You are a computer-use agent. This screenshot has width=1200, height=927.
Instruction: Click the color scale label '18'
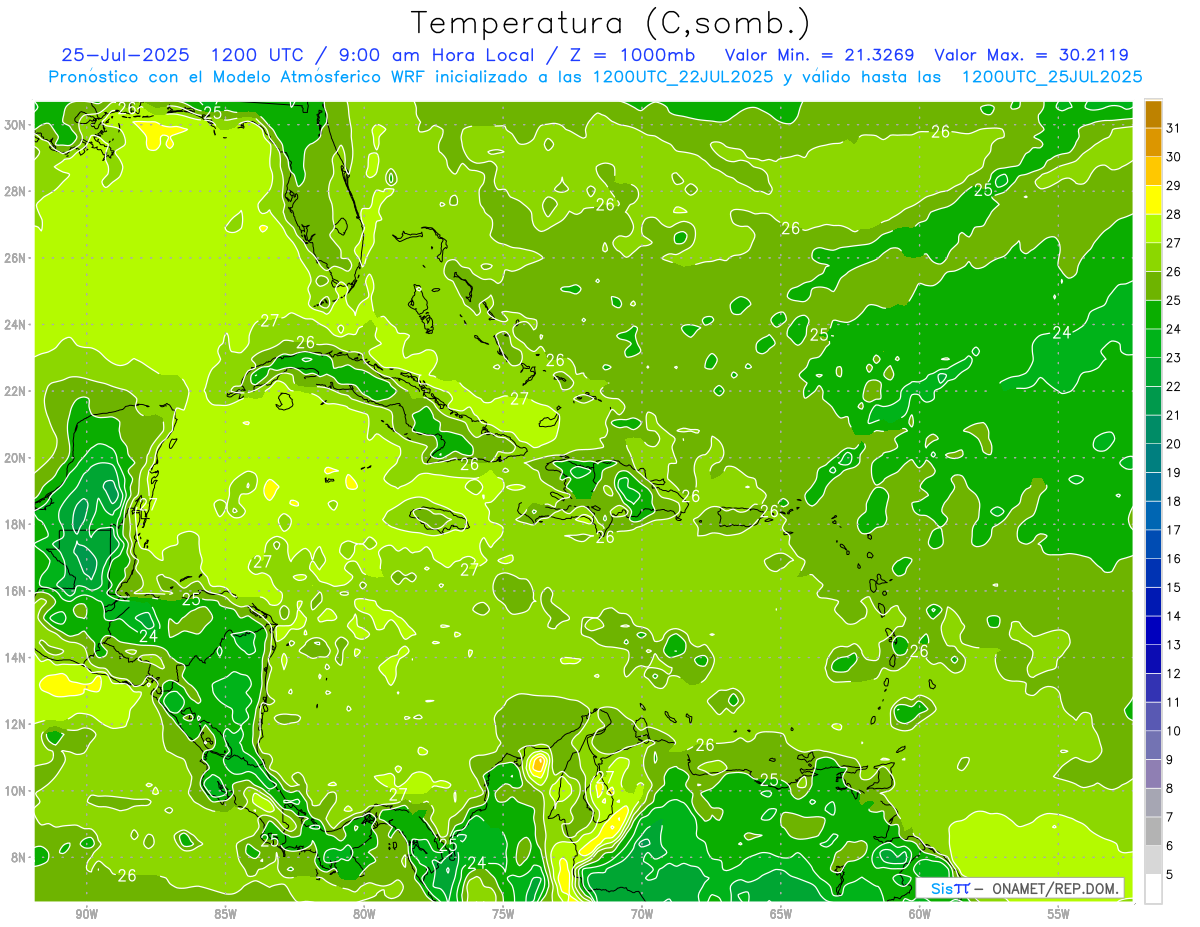(1174, 501)
